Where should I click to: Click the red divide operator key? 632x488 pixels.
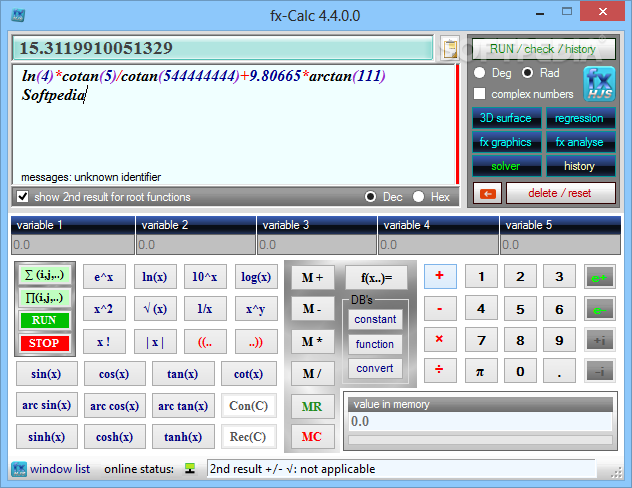tap(440, 370)
